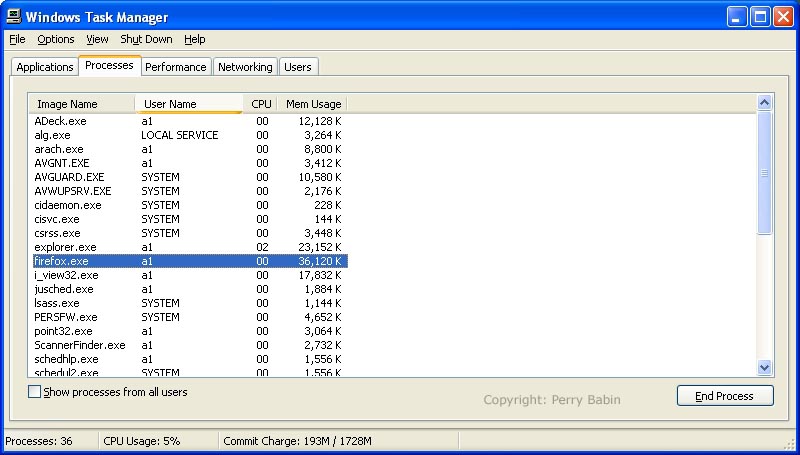
Task: Enable Show processes from all users
Action: coord(34,392)
